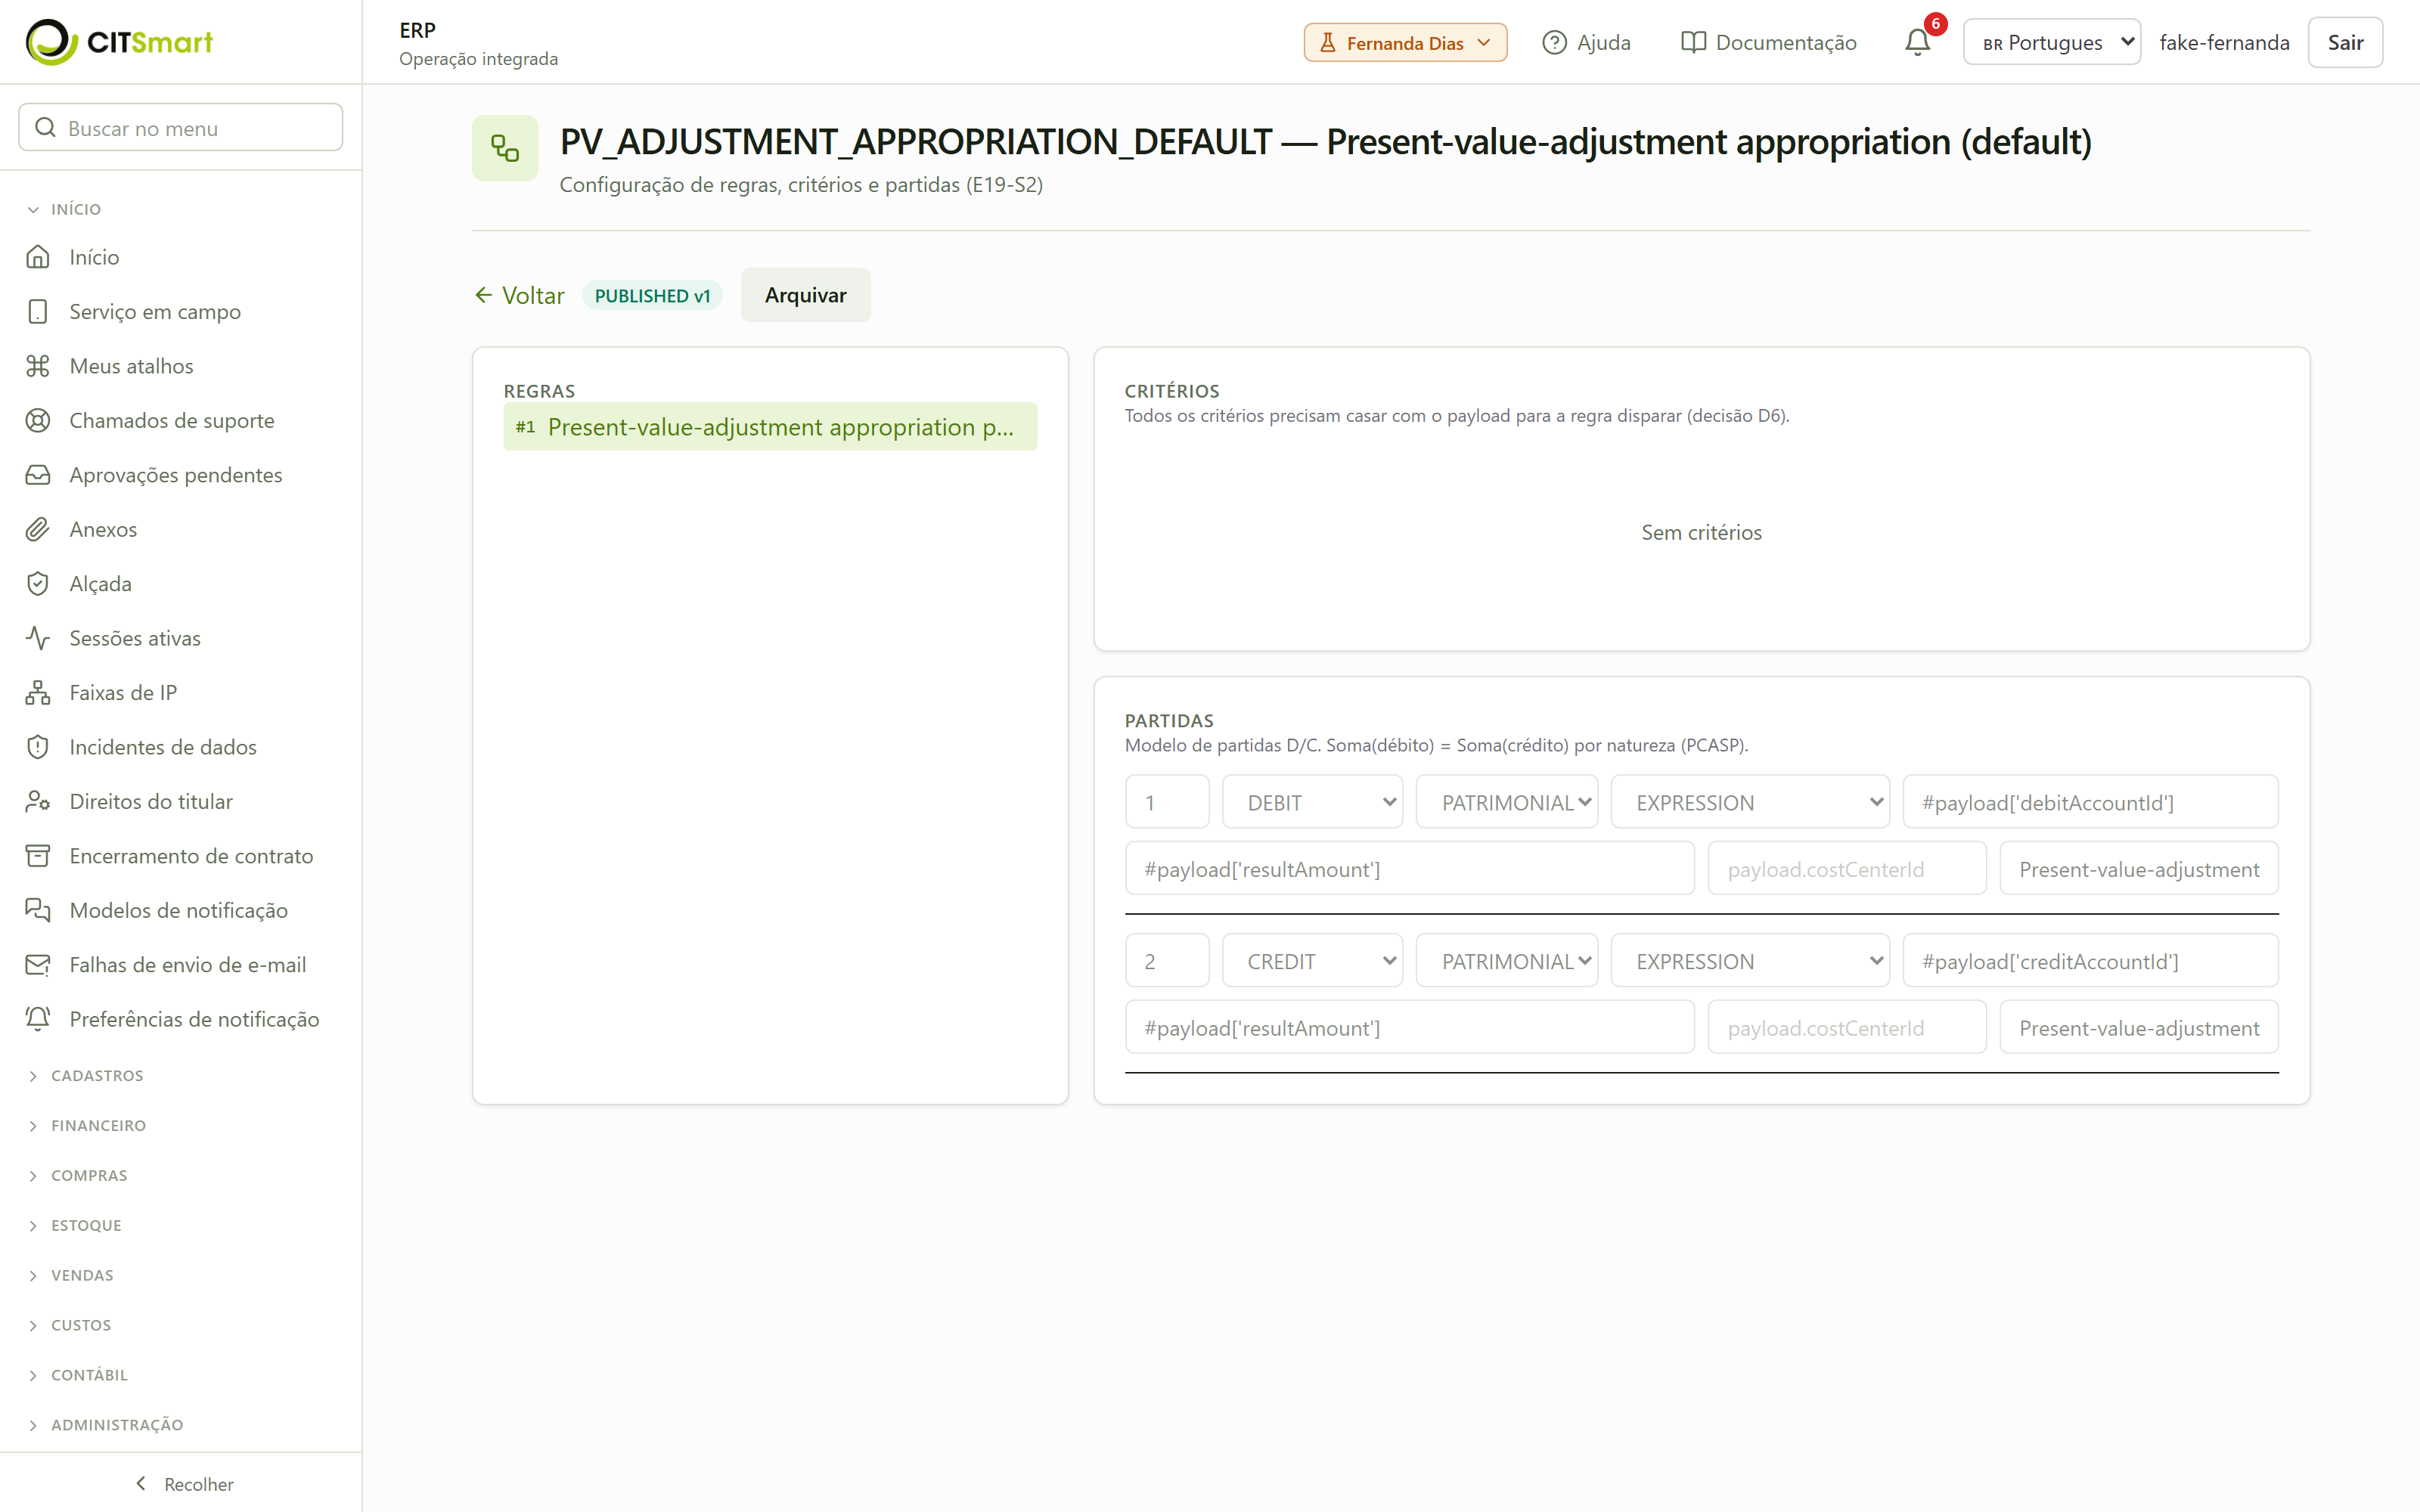Click the Sair logout button

pos(2345,42)
